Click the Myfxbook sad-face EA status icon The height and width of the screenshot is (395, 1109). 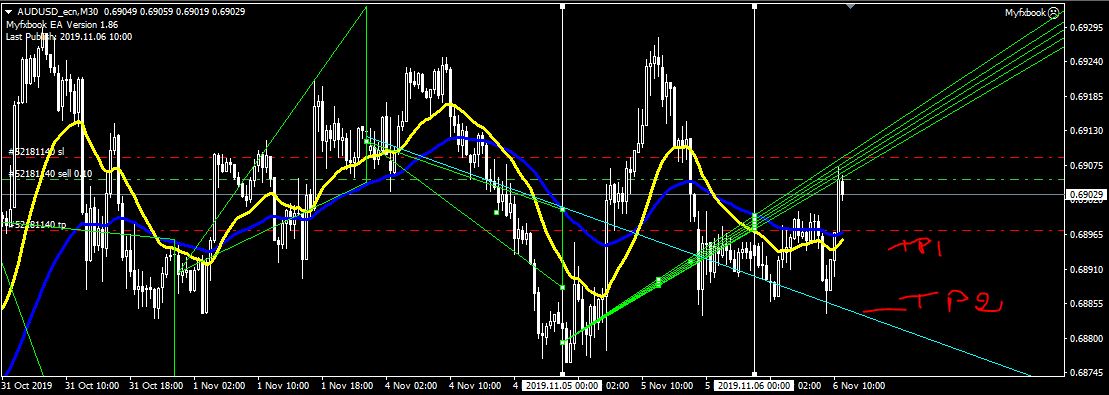pos(1054,13)
